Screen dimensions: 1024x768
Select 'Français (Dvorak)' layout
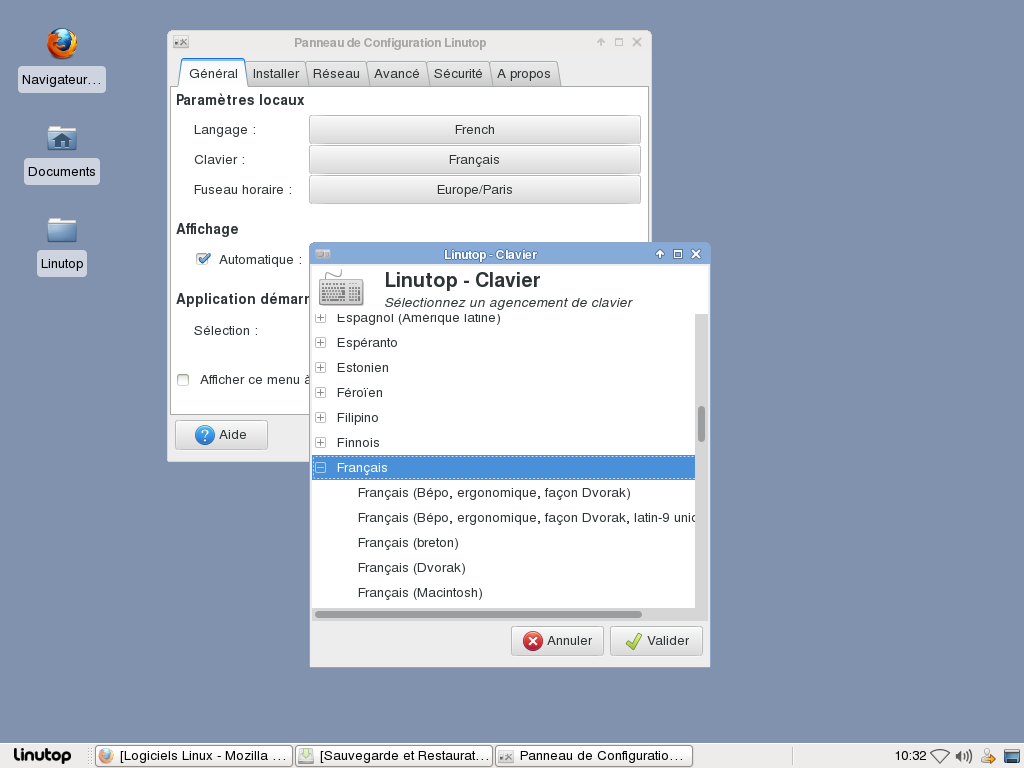click(504, 568)
